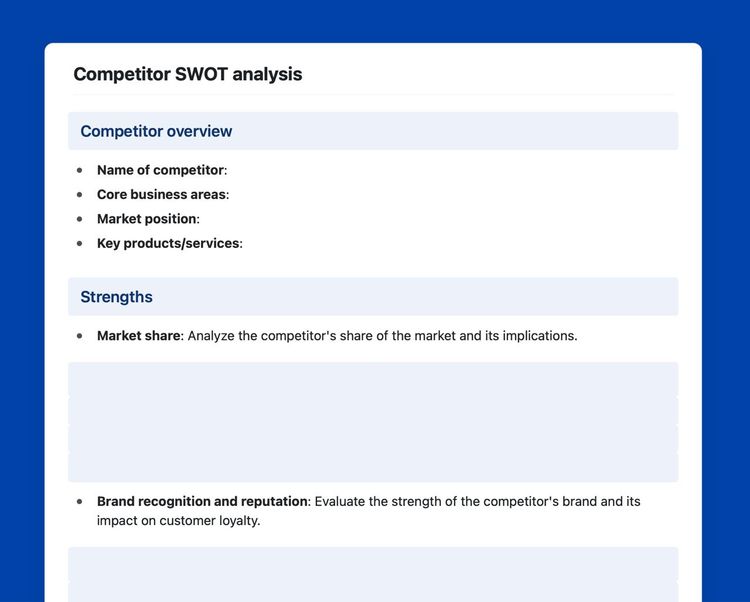Screen dimensions: 750x602
Task: Click third empty row below Market share
Action: pyautogui.click(x=373, y=439)
